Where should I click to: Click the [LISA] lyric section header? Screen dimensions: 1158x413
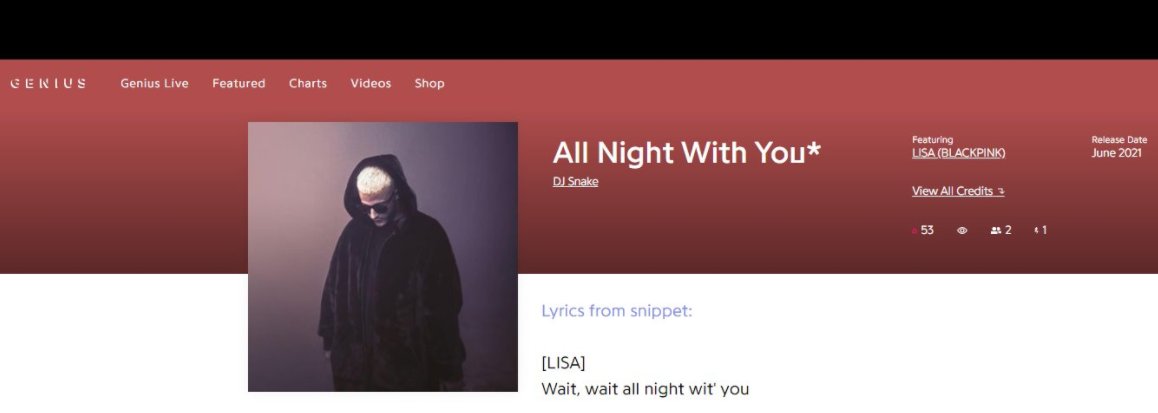pyautogui.click(x=563, y=363)
